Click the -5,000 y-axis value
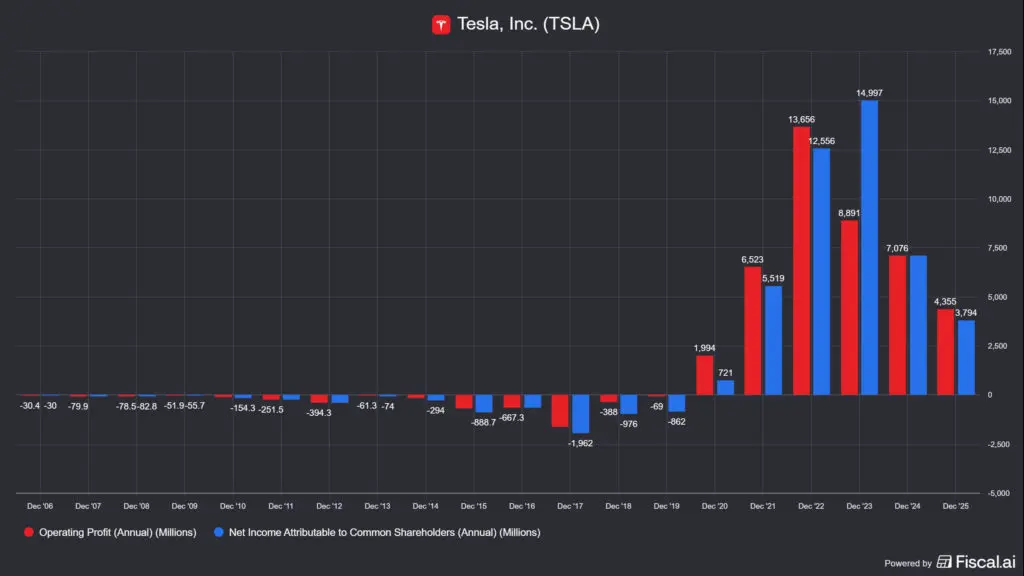1024x576 pixels. tap(999, 493)
